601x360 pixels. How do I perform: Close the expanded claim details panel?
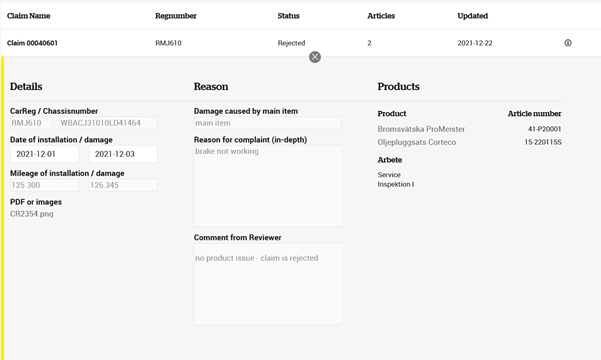tap(315, 57)
